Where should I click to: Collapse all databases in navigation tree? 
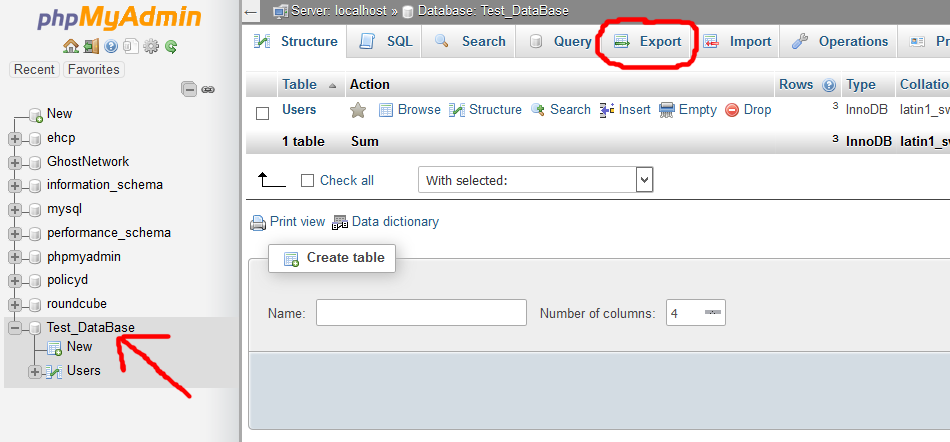point(189,89)
